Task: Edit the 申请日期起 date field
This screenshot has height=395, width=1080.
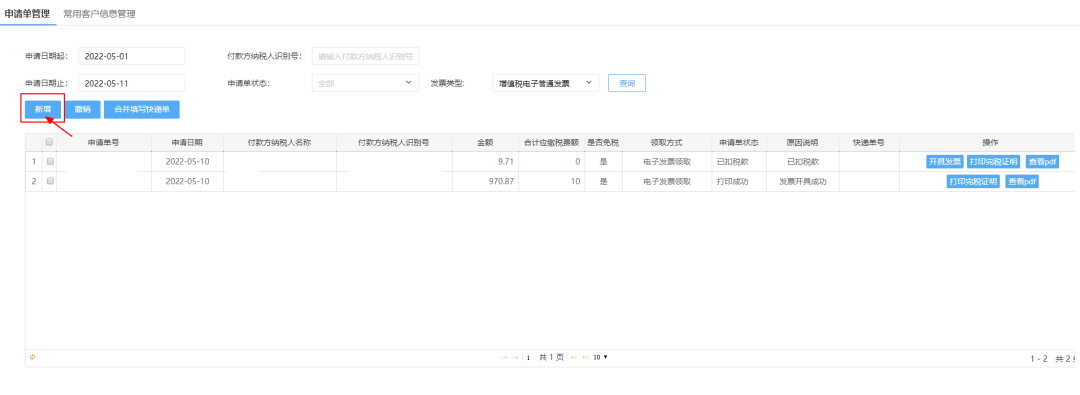Action: tap(132, 56)
